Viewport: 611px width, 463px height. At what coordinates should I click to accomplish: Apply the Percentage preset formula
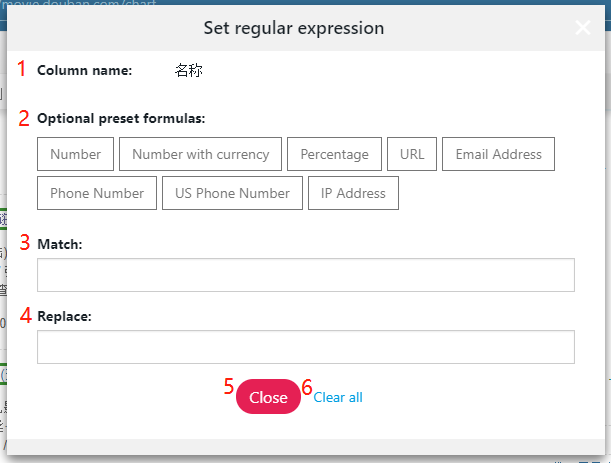[334, 154]
